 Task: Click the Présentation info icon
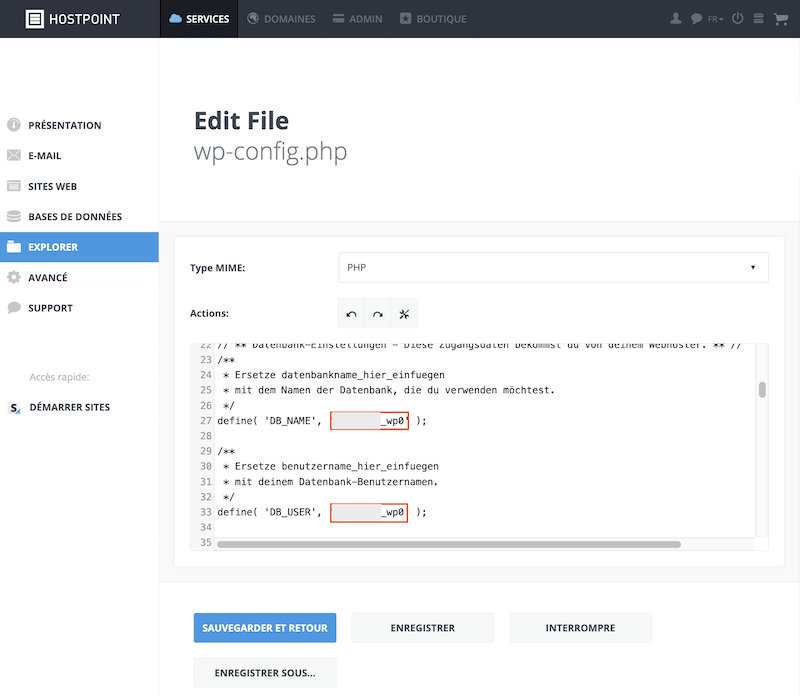pos(14,125)
